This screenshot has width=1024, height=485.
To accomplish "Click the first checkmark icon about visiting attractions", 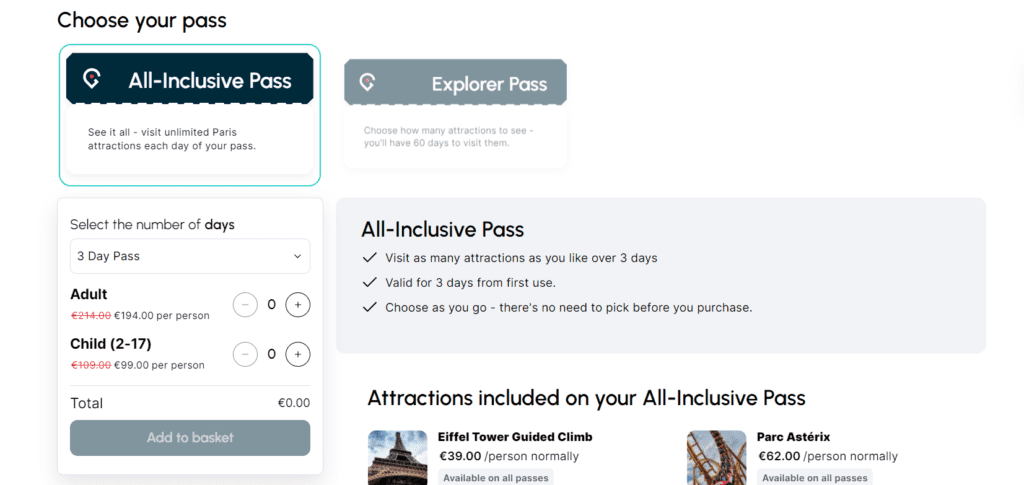I will tap(370, 258).
